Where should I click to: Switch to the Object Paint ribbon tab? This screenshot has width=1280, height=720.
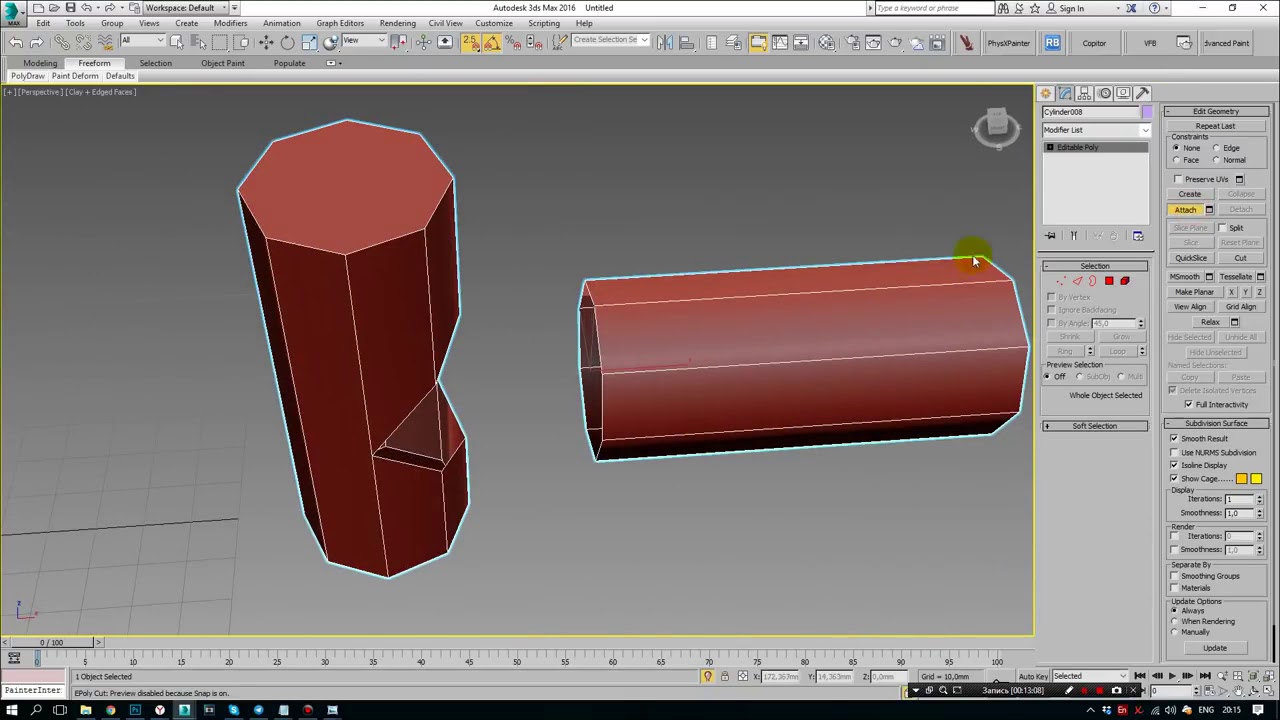(x=222, y=63)
